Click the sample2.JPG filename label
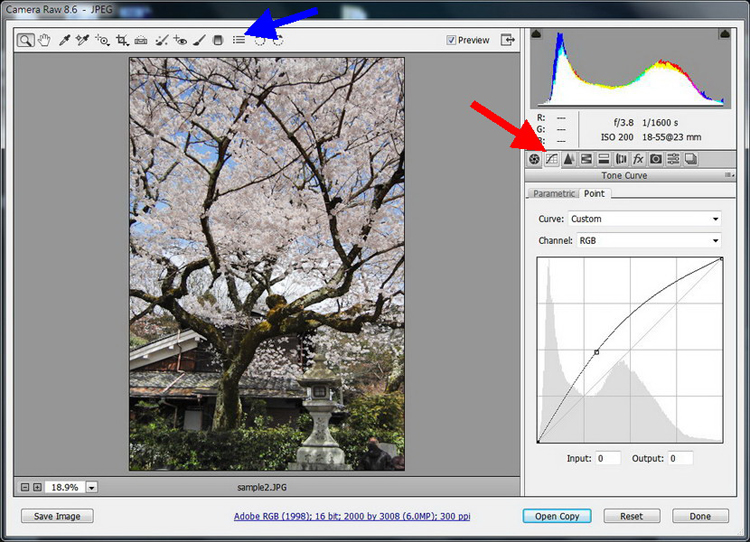Viewport: 750px width, 542px height. point(262,487)
